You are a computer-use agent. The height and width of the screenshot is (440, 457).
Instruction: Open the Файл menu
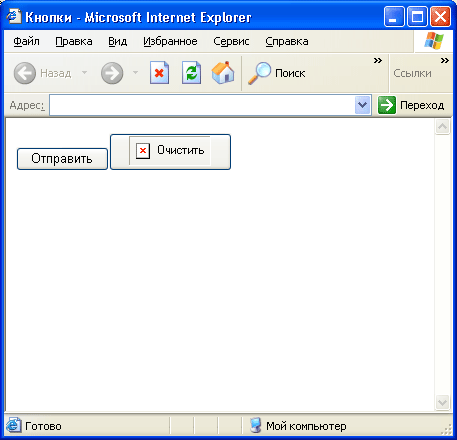[26, 41]
